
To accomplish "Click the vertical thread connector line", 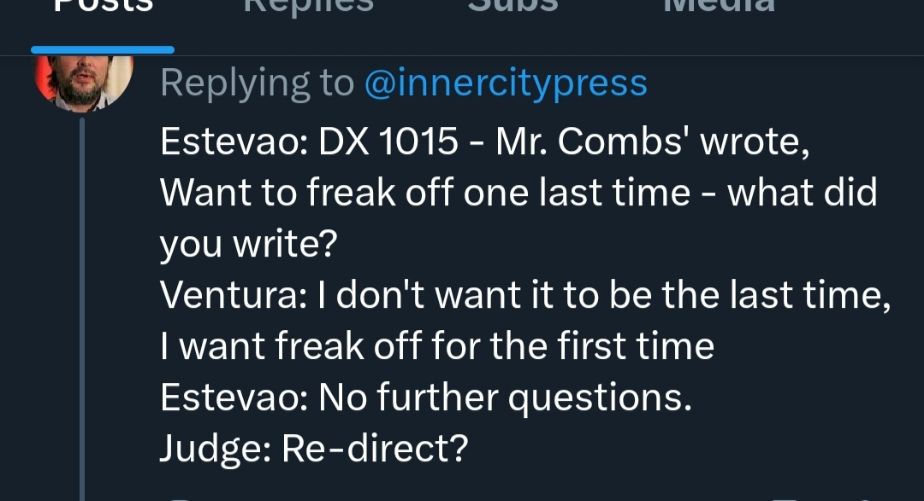I will point(83,300).
